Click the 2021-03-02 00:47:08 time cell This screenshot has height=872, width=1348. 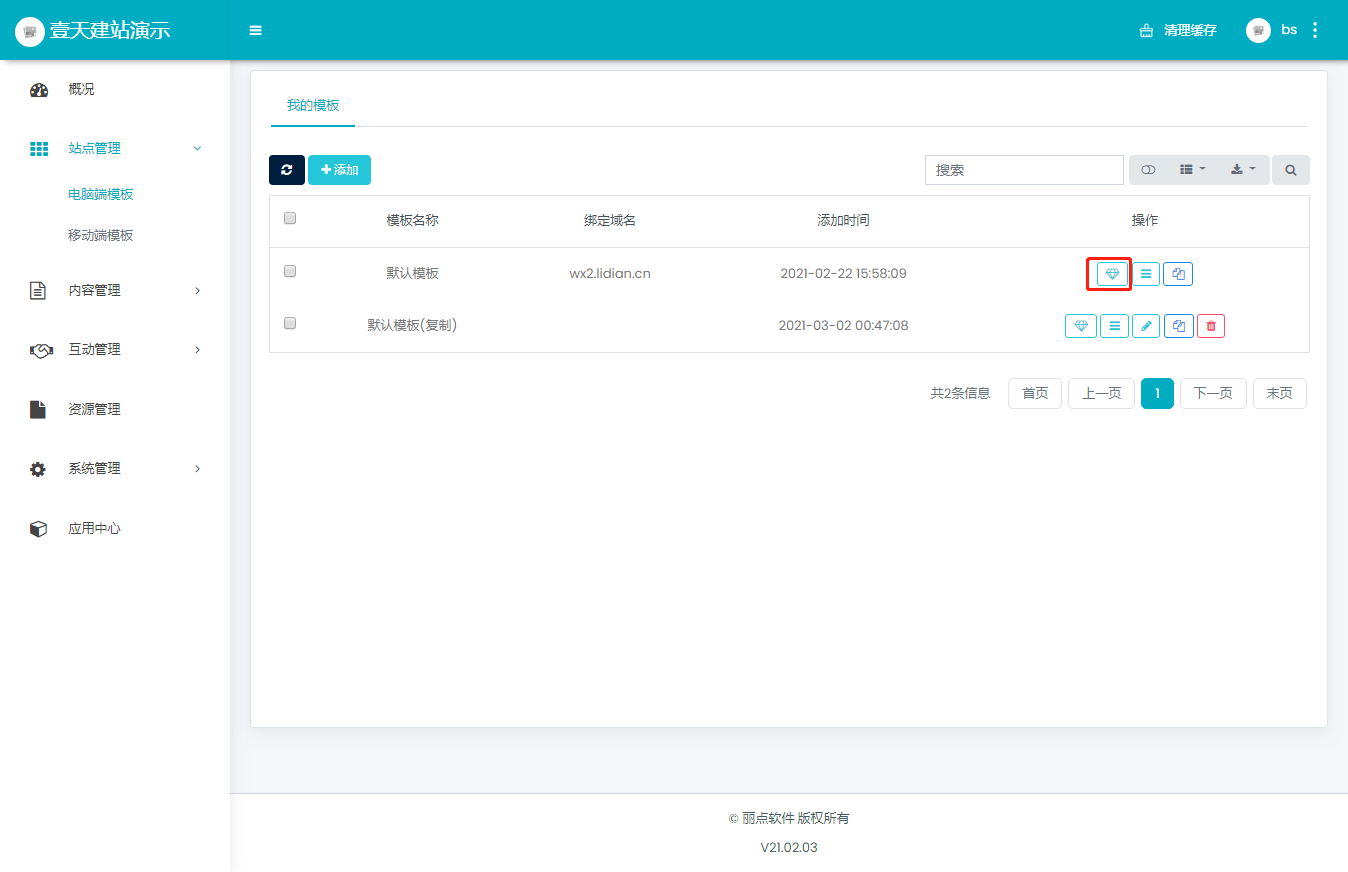pyautogui.click(x=843, y=325)
